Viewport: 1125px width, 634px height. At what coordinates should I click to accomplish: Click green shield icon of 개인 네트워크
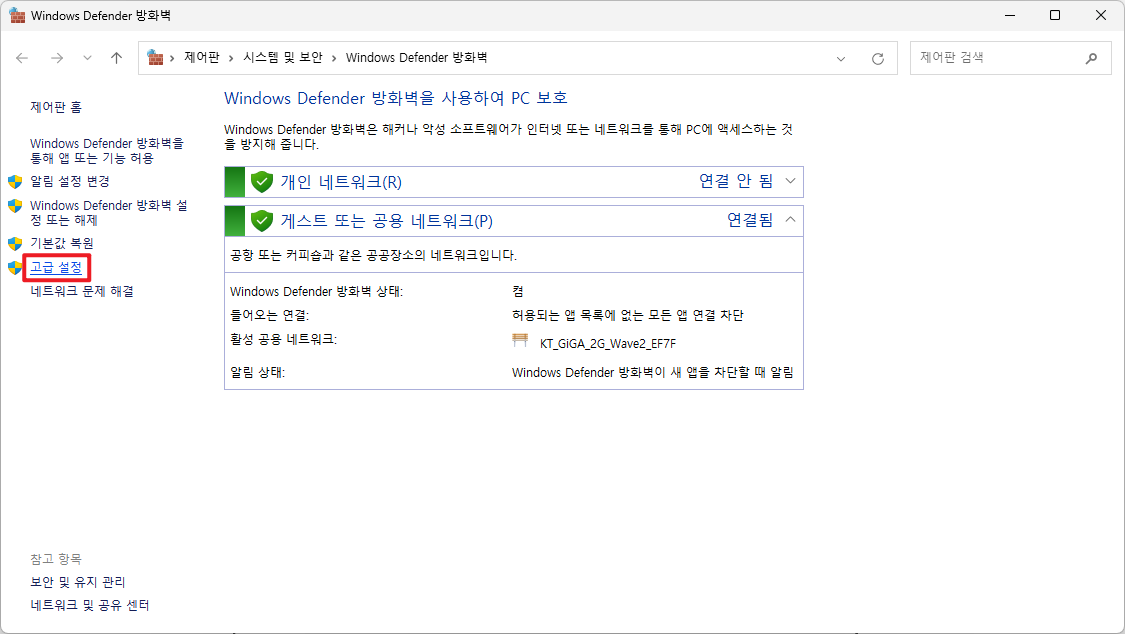tap(262, 181)
